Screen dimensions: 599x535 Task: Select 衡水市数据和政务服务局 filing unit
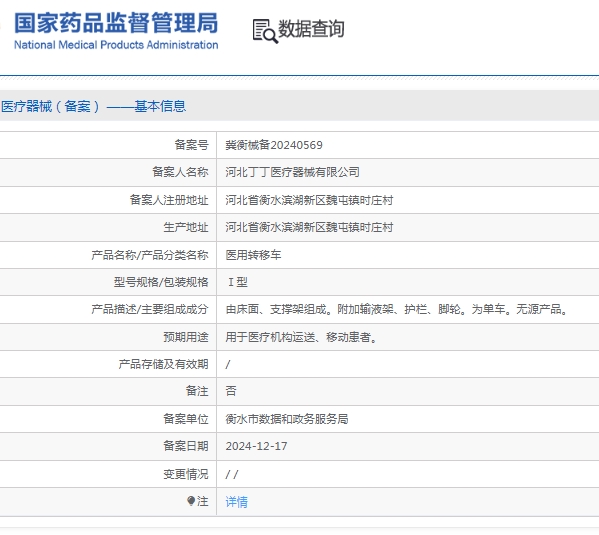[287, 419]
